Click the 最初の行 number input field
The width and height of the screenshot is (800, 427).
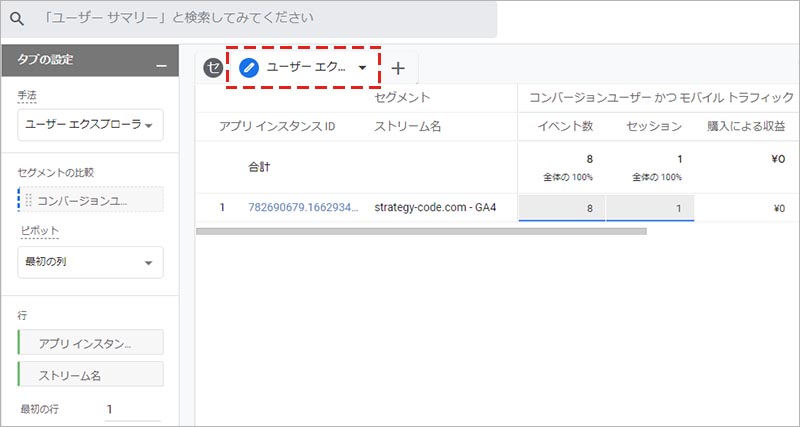tap(132, 409)
